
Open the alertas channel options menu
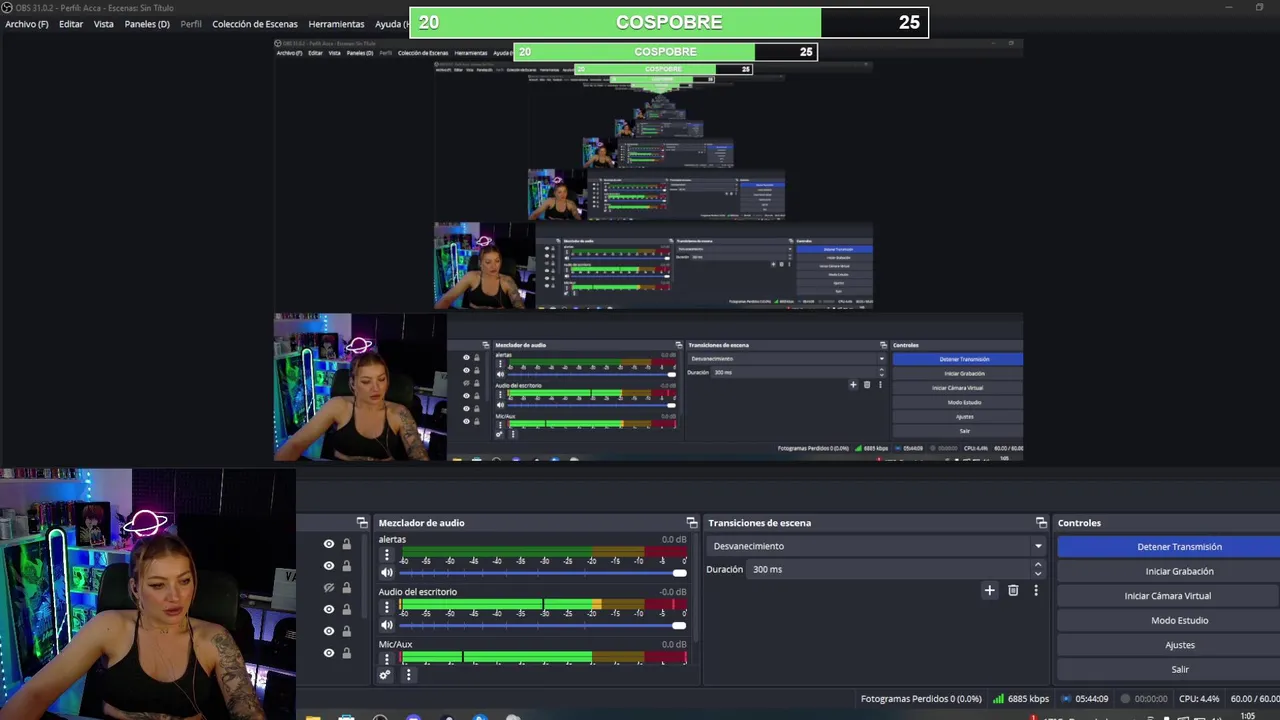pos(387,555)
